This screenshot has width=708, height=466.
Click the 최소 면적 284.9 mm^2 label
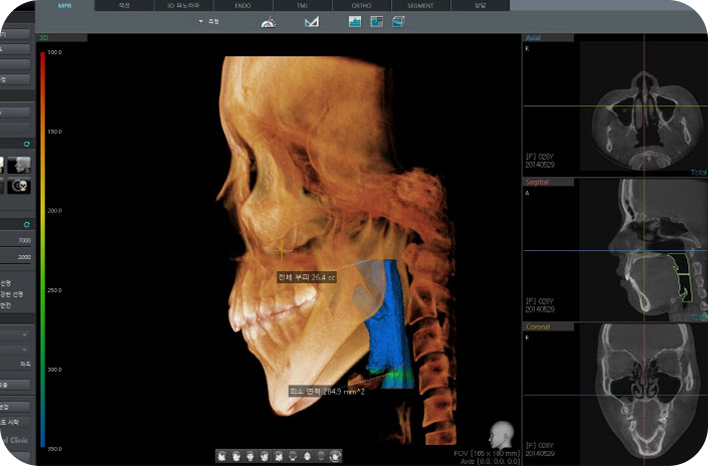(x=327, y=391)
